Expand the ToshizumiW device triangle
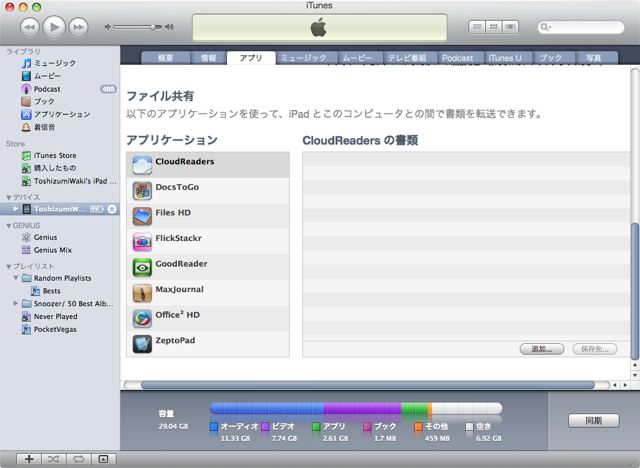 click(16, 209)
